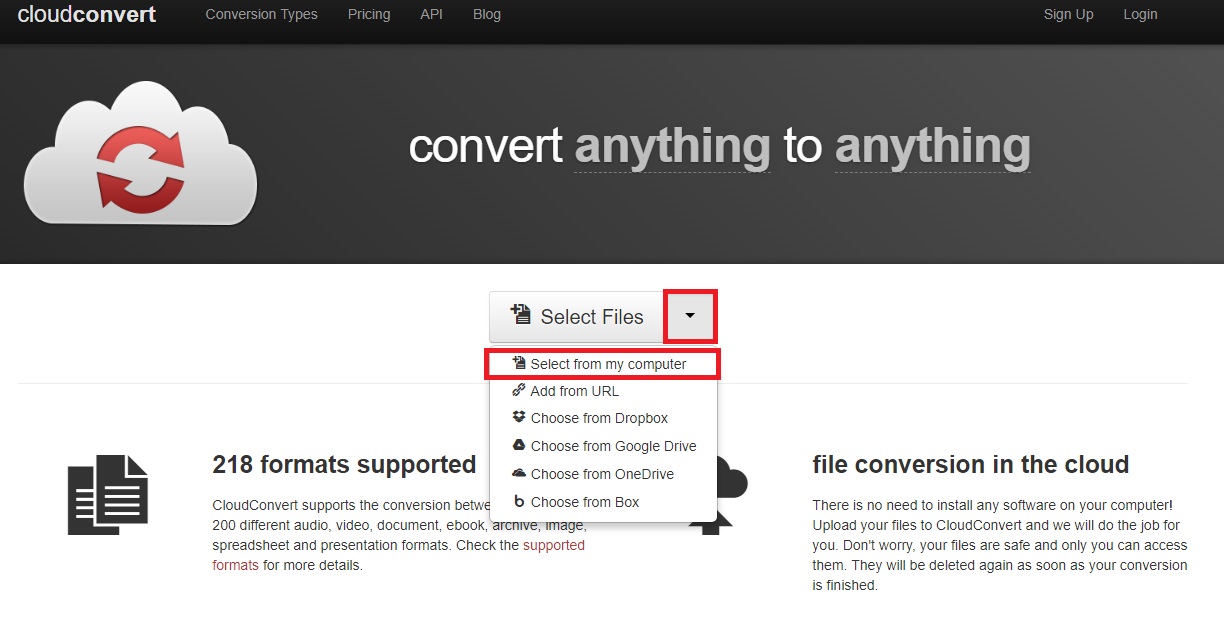Viewport: 1224px width, 618px height.
Task: Click the OneDrive cloud icon in menu
Action: click(518, 473)
